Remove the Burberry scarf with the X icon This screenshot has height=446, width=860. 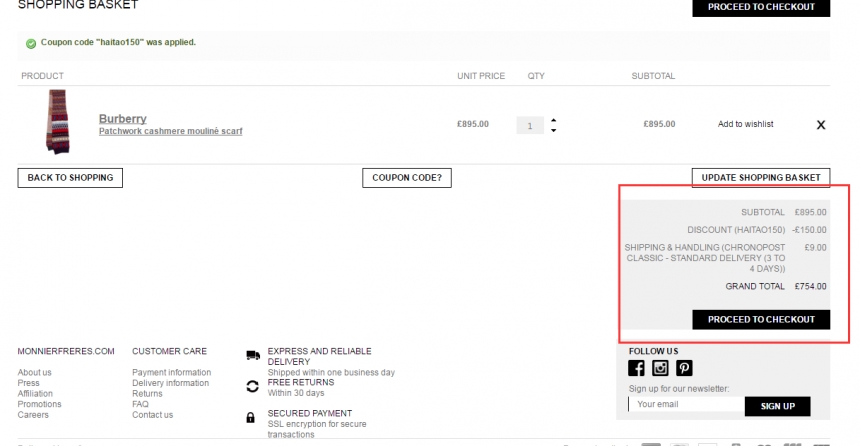(x=821, y=125)
